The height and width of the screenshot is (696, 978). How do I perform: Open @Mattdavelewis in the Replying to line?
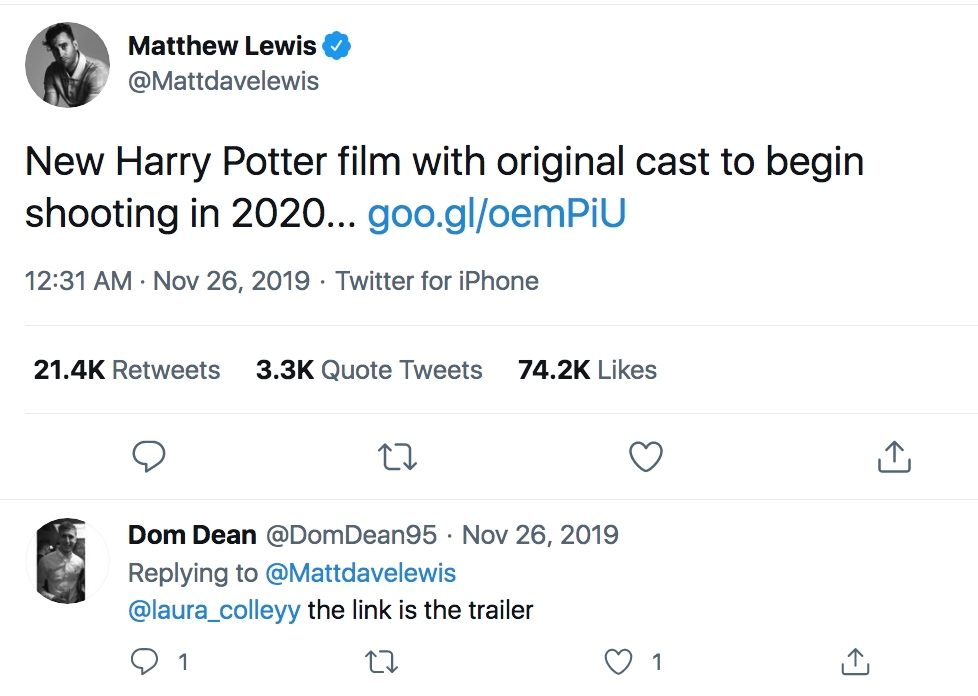coord(360,573)
